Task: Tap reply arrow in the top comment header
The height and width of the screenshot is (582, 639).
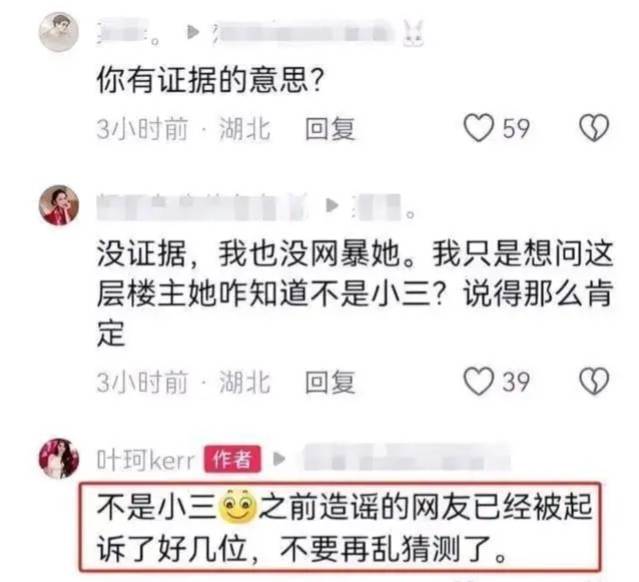Action: (192, 32)
